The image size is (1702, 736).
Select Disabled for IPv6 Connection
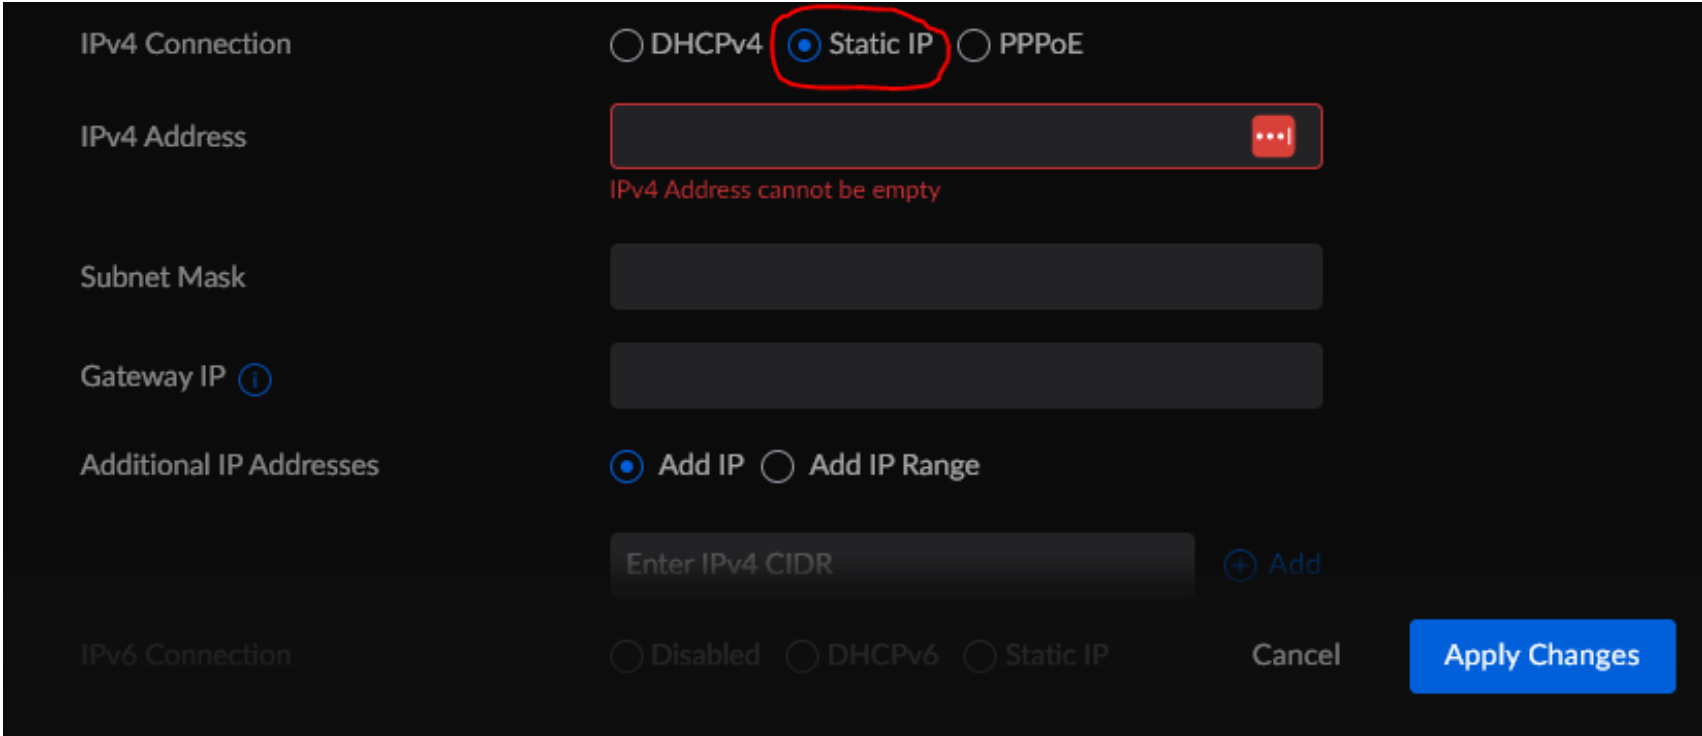click(x=627, y=656)
